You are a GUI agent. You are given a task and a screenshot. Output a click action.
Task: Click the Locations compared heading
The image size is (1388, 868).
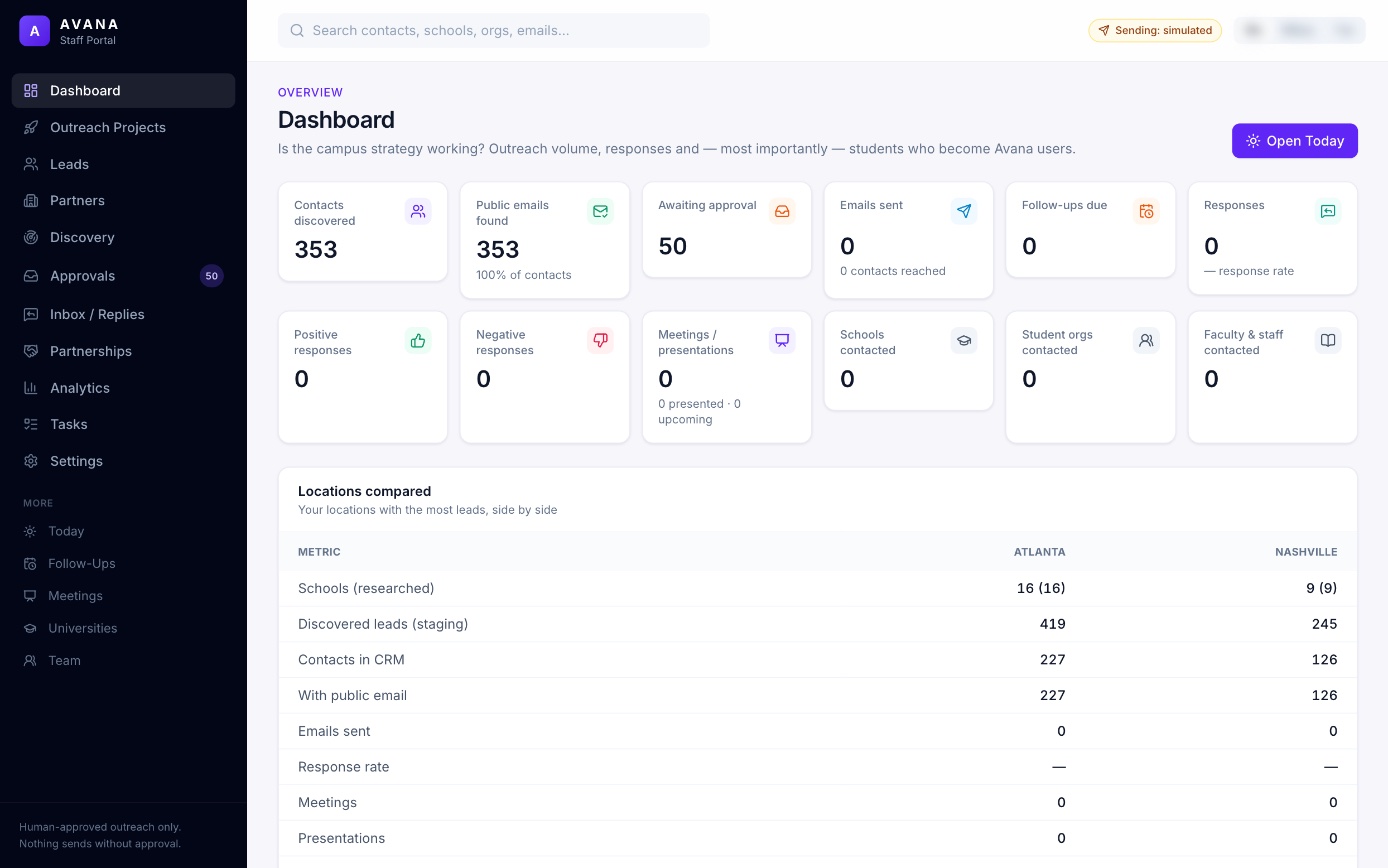click(x=365, y=491)
